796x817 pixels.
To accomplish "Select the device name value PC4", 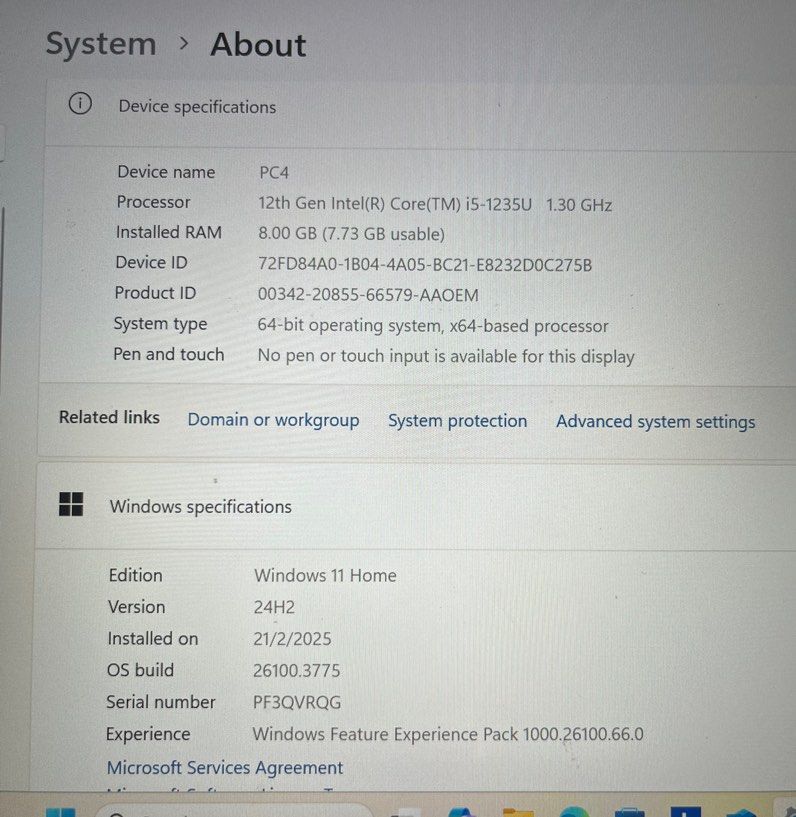I will [x=274, y=172].
